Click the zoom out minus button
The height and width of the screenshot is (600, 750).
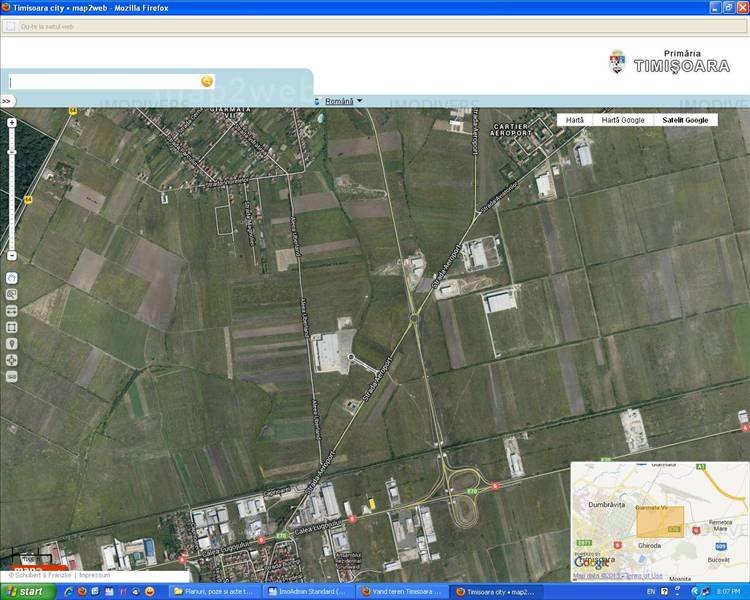point(11,255)
